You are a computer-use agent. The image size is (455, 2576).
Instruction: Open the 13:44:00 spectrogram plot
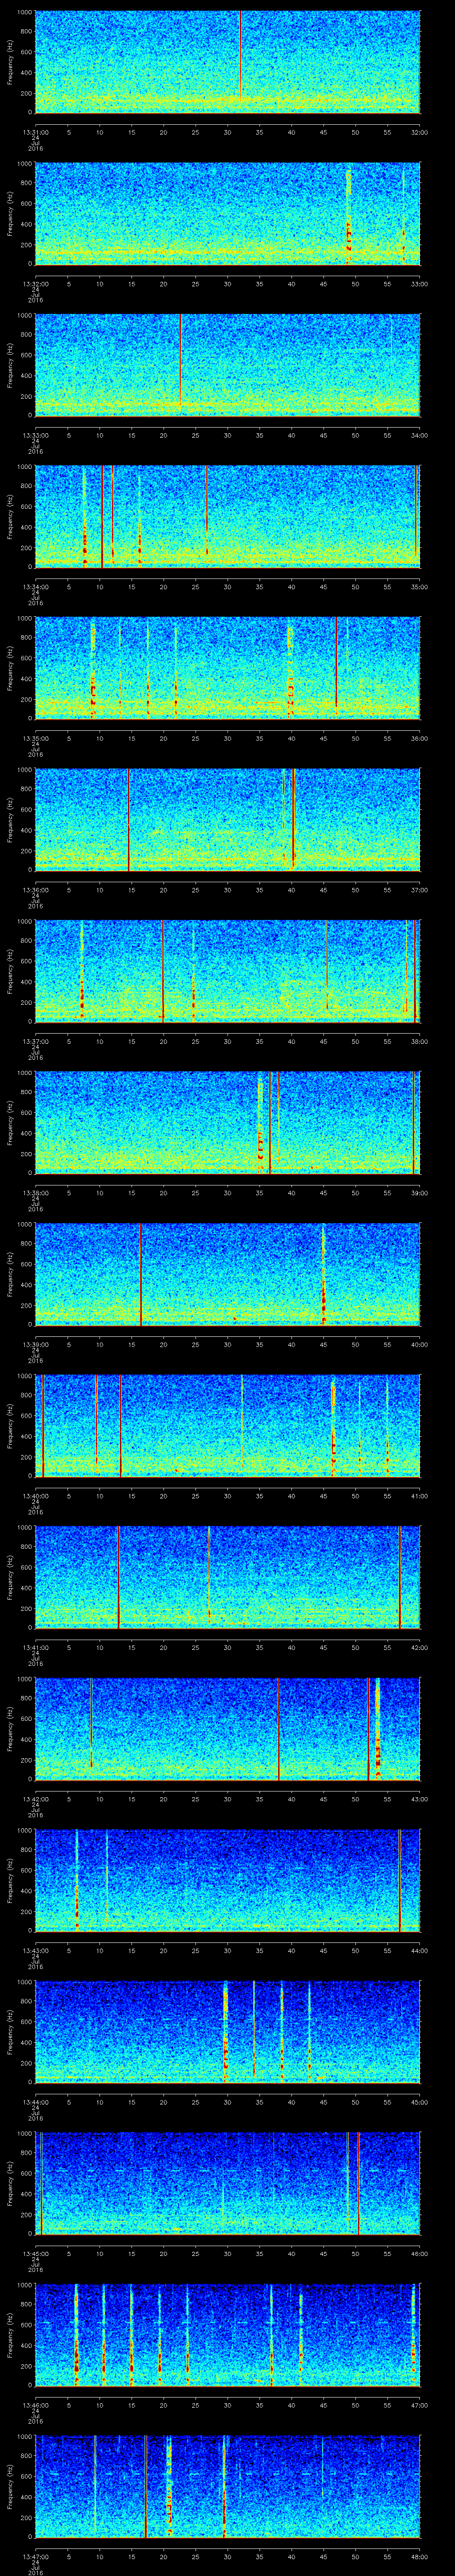227,2032
